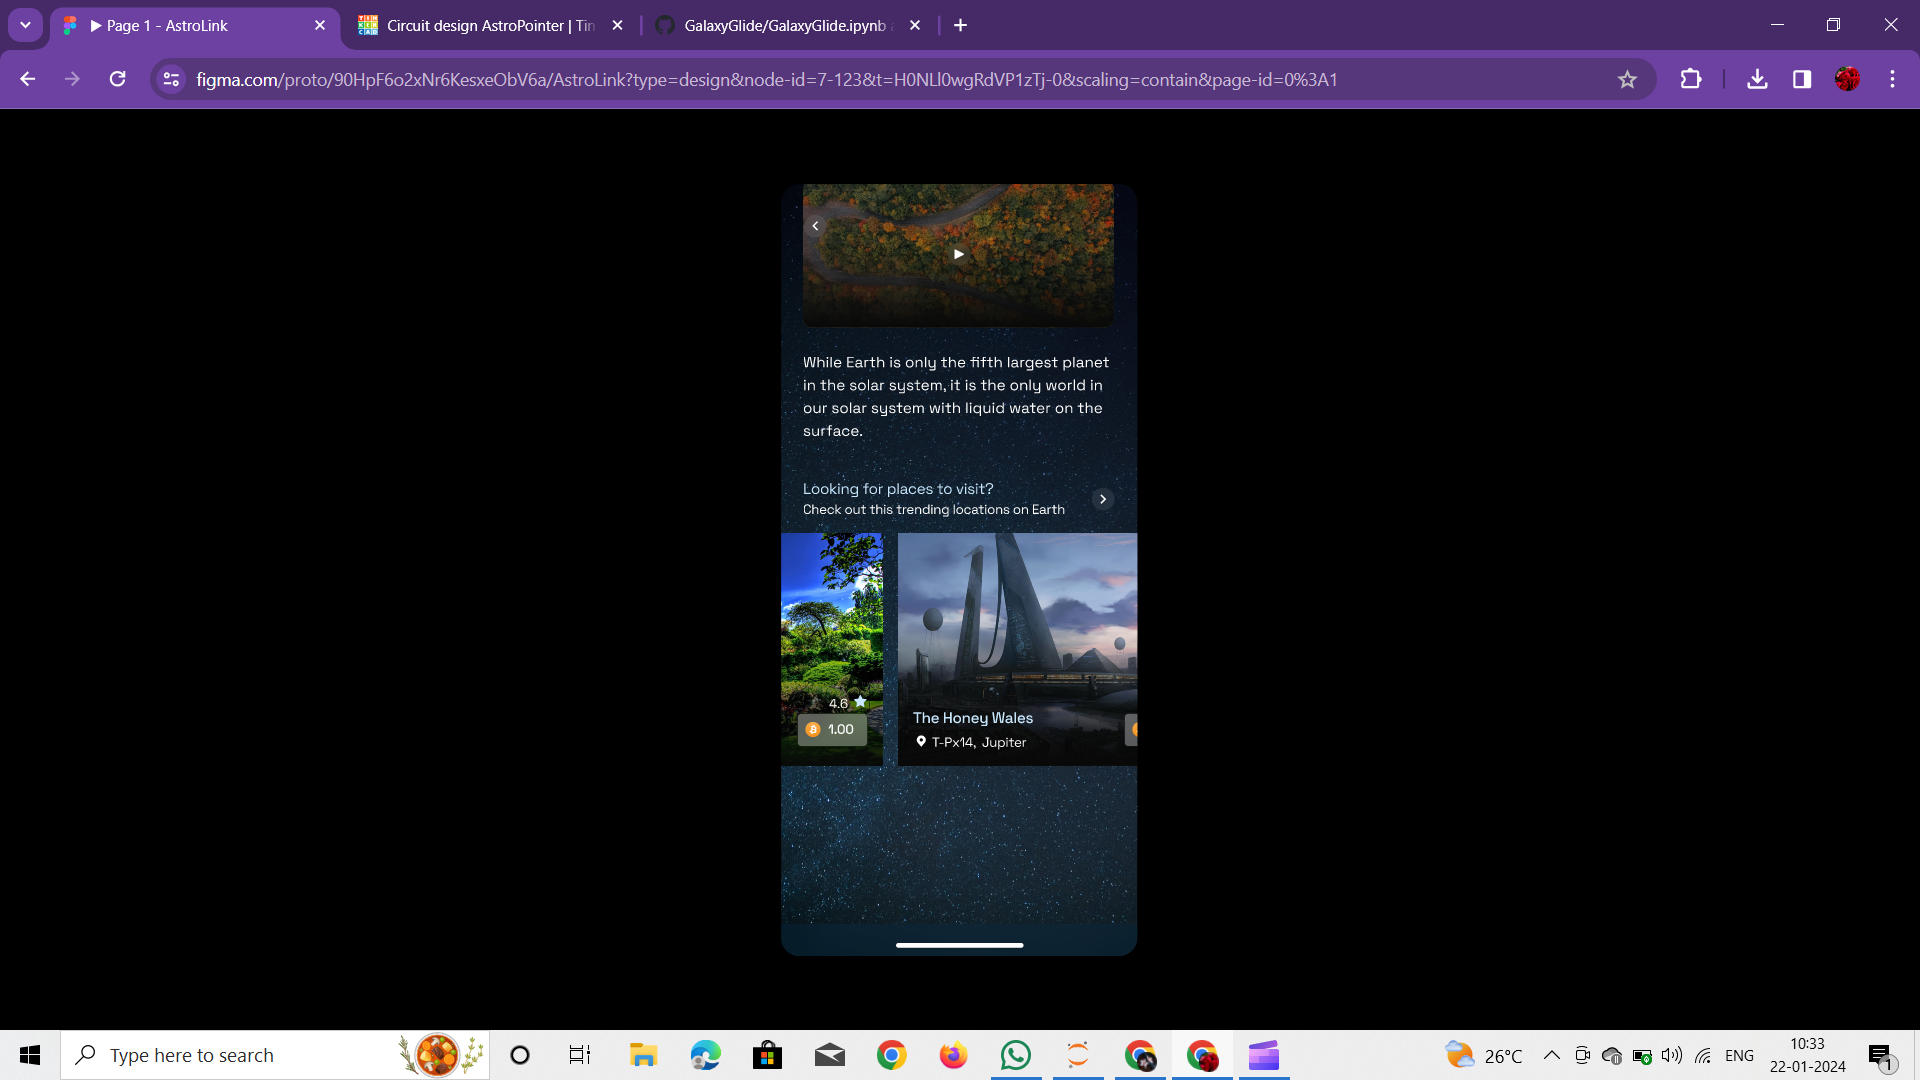Image resolution: width=1920 pixels, height=1080 pixels.
Task: Click the back chevron on the video
Action: point(815,226)
